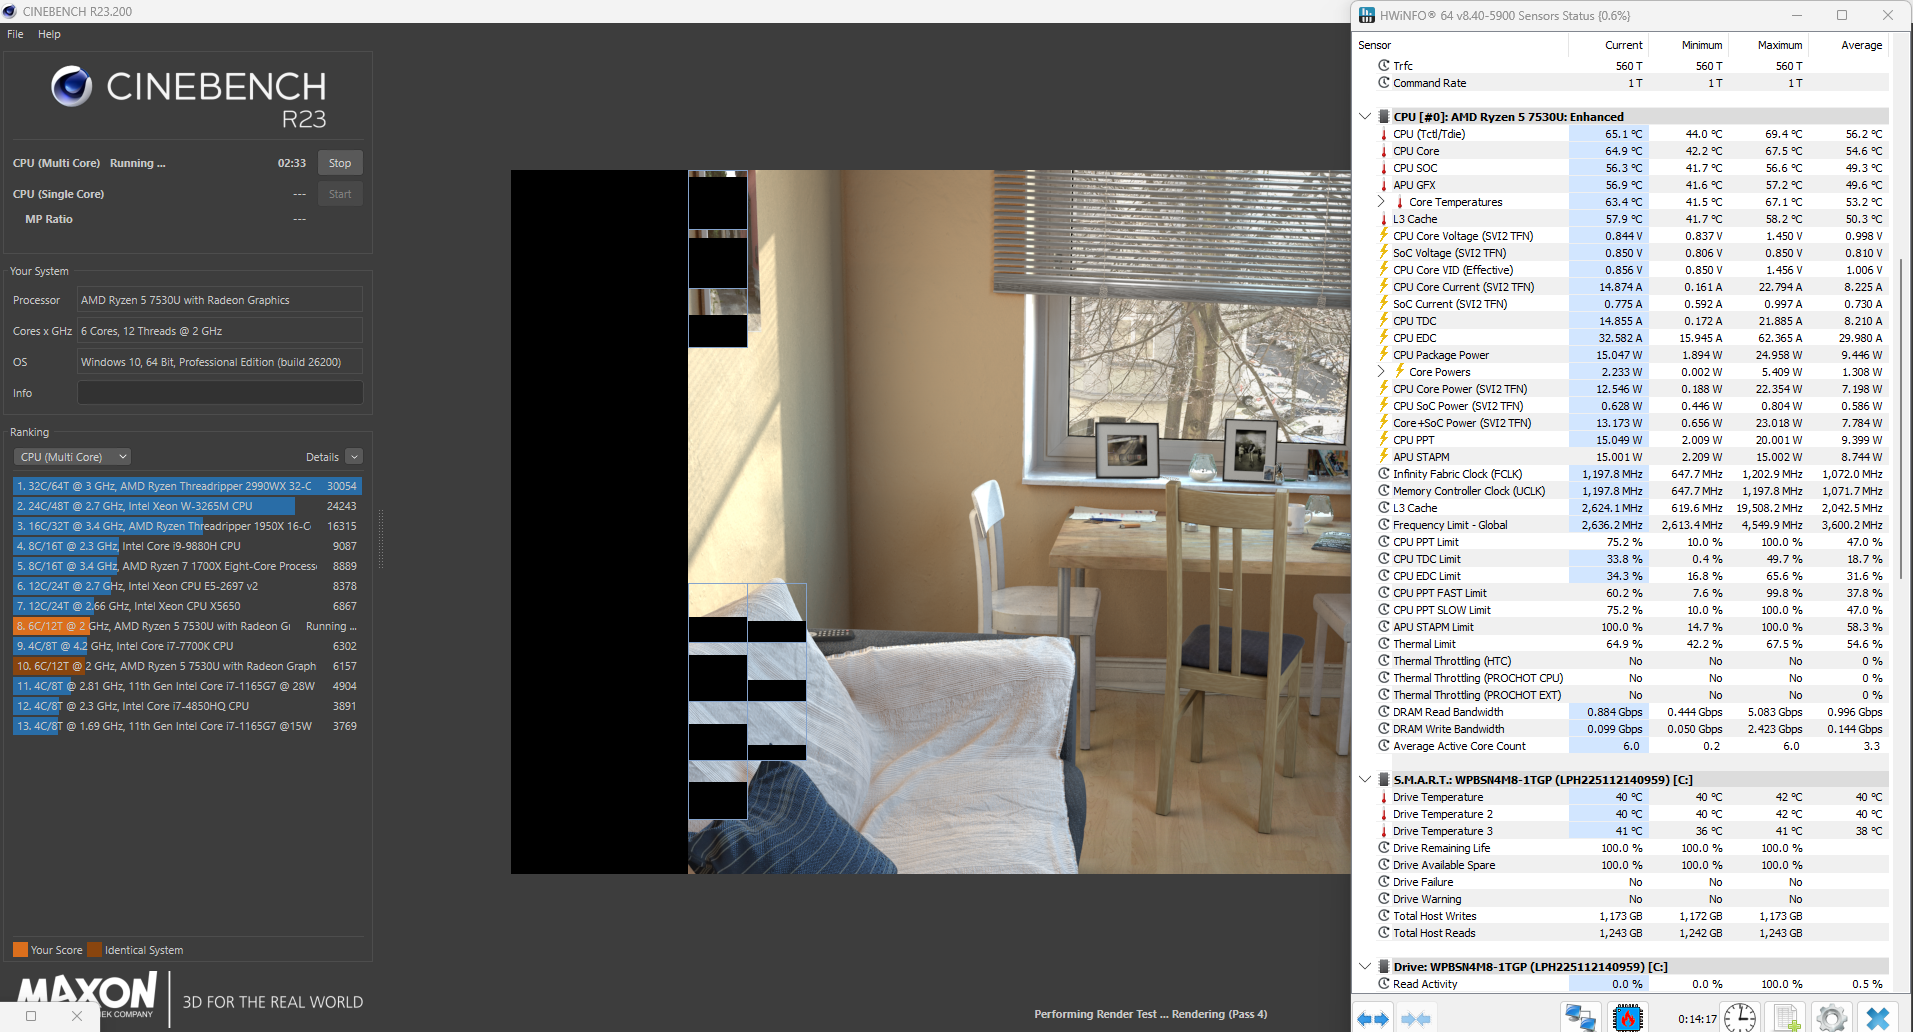Stop the running CPU Multi Core test
This screenshot has height=1032, width=1913.
[340, 163]
